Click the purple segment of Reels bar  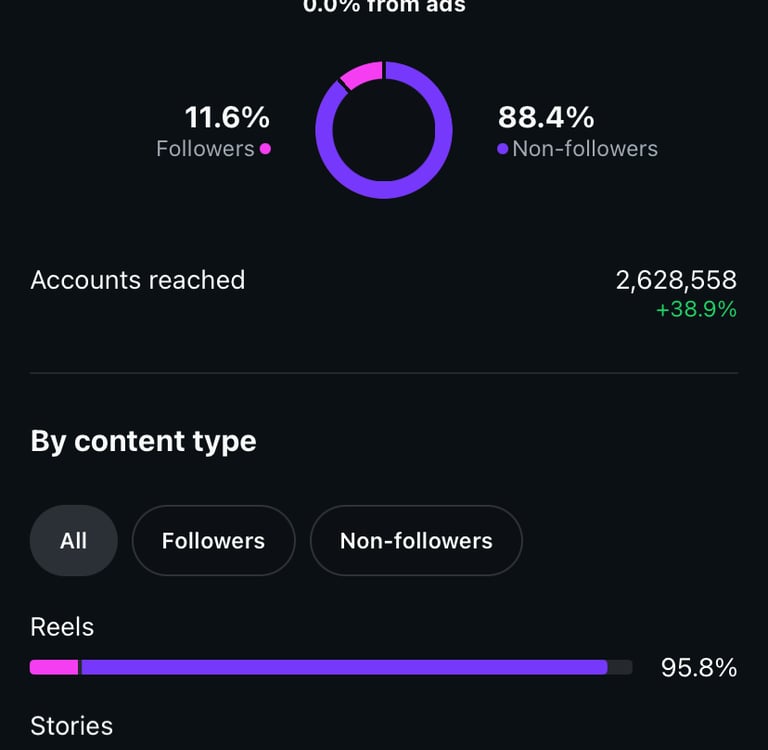coord(344,667)
